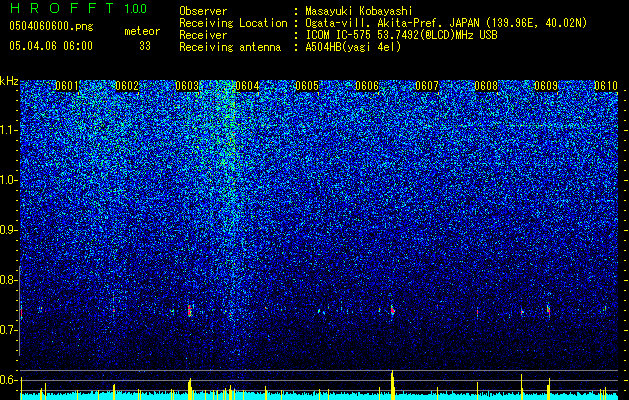The height and width of the screenshot is (400, 629).
Task: Select observer name Masayuki Kobayashi
Action: 358,11
